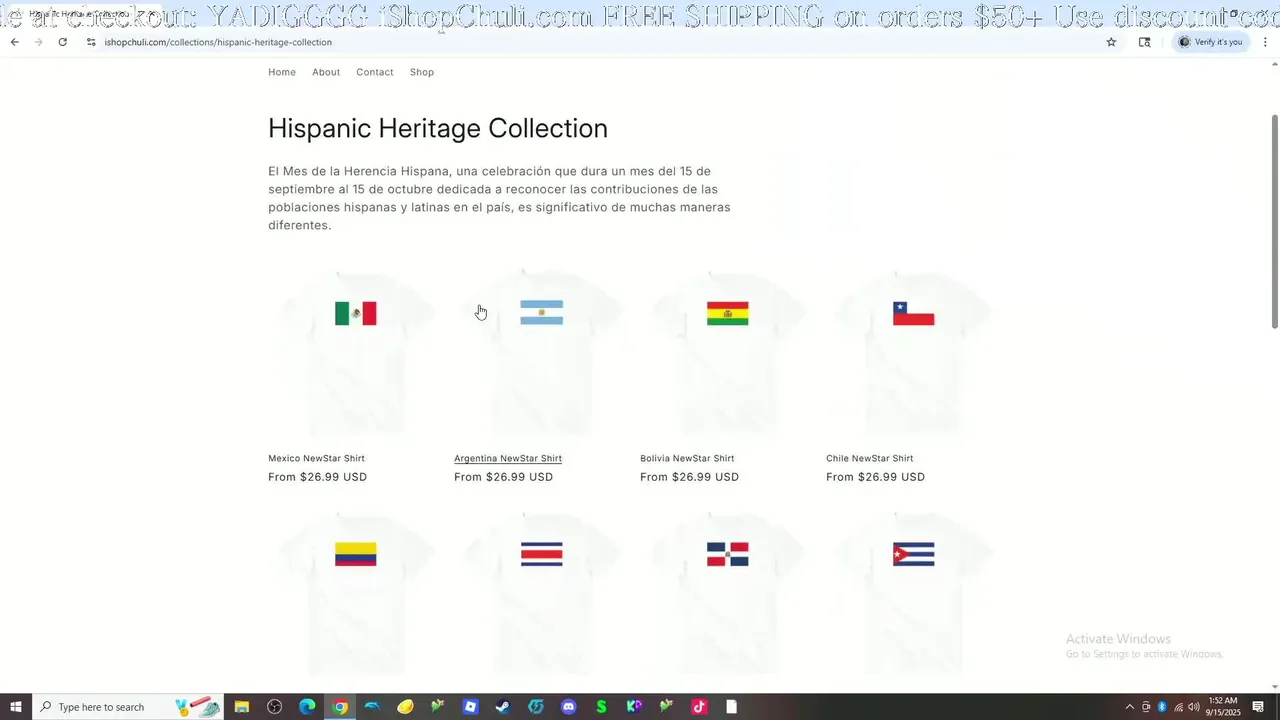The height and width of the screenshot is (720, 1280).
Task: Open the Contact menu item
Action: [x=375, y=72]
